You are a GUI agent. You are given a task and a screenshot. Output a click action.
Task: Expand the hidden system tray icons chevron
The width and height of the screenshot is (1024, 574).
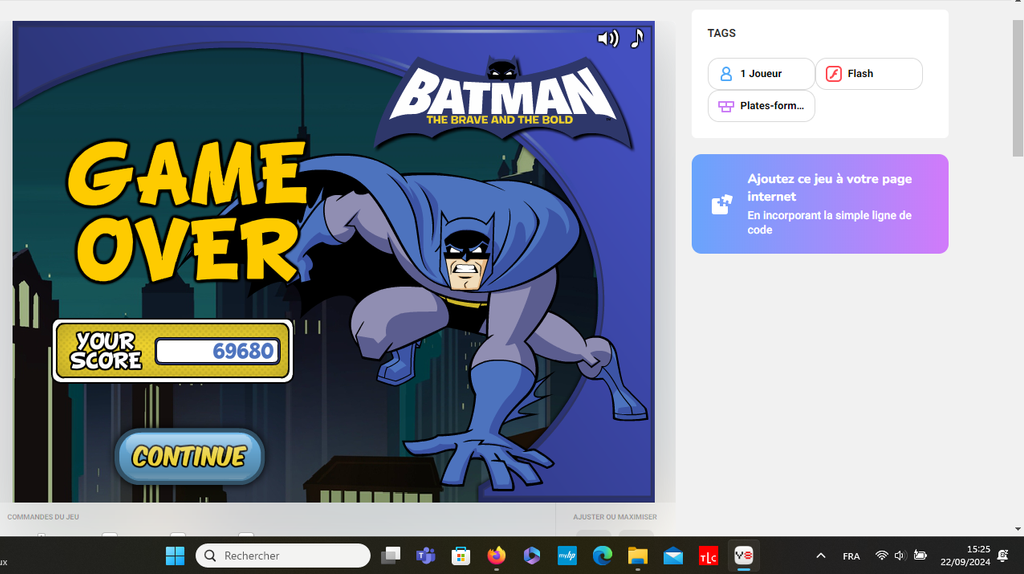click(821, 555)
